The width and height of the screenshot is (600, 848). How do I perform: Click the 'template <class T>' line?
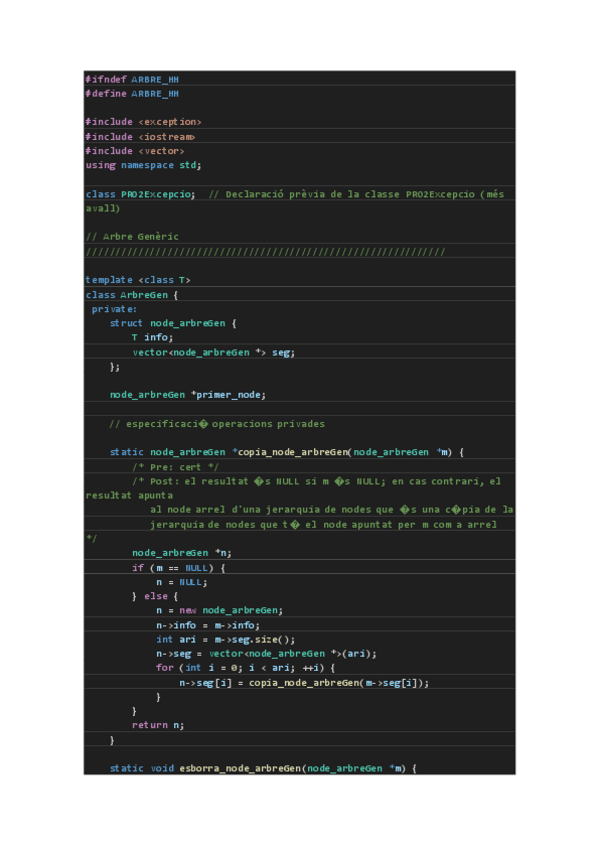click(138, 280)
